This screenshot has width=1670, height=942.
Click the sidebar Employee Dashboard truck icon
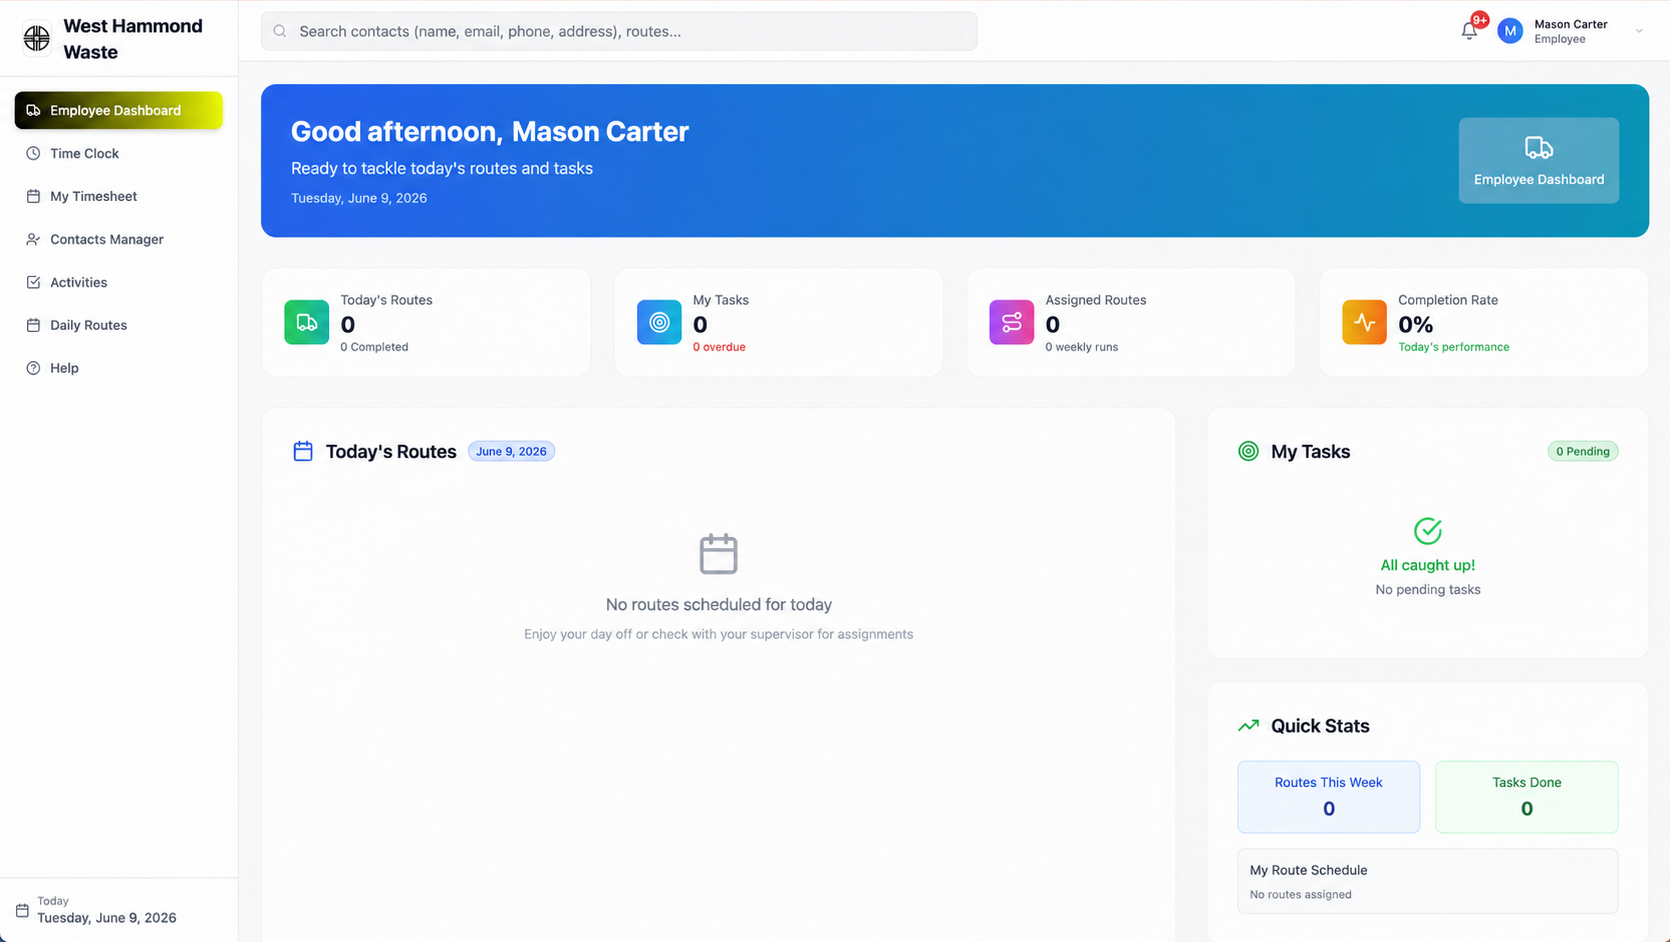(x=33, y=110)
